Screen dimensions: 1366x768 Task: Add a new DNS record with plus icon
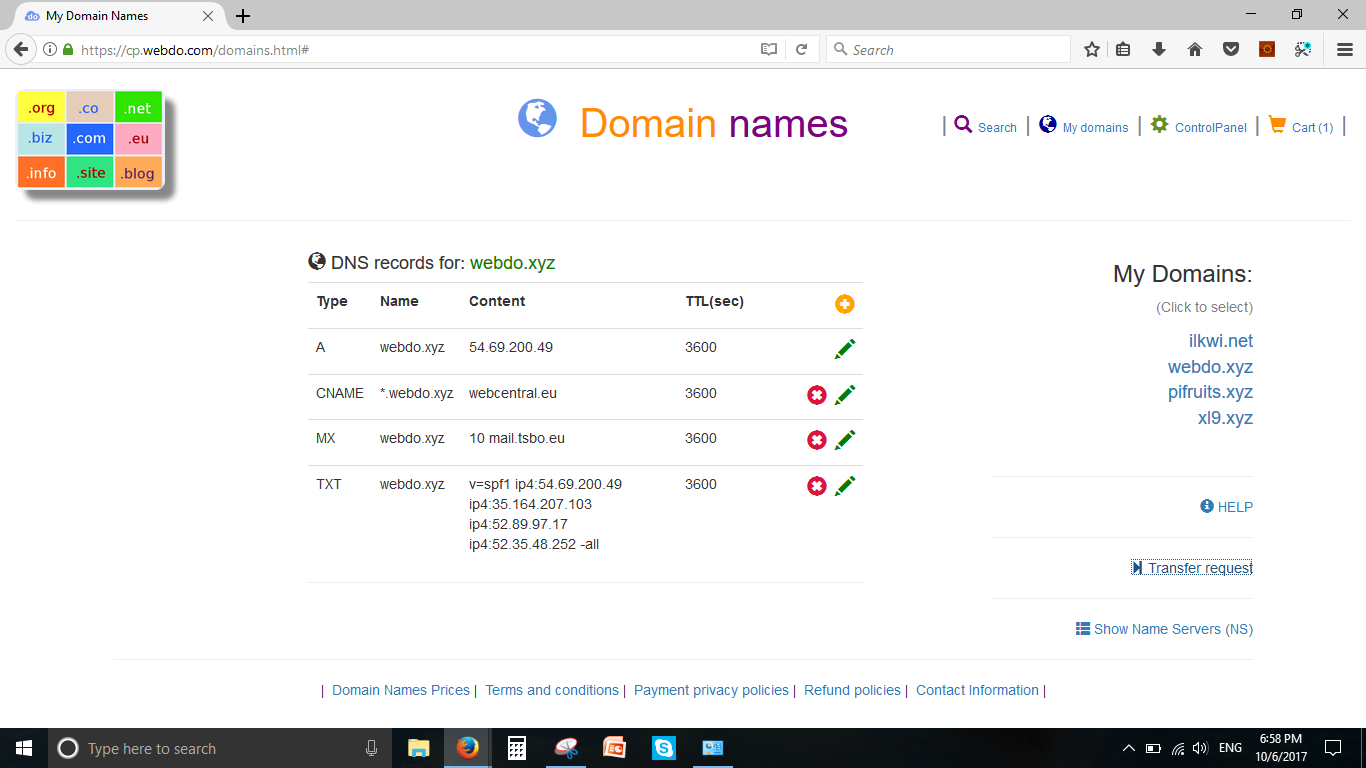click(x=845, y=304)
